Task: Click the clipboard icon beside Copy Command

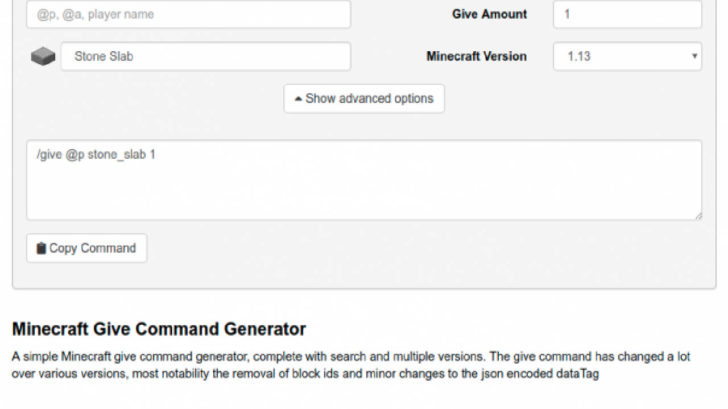Action: click(x=41, y=248)
